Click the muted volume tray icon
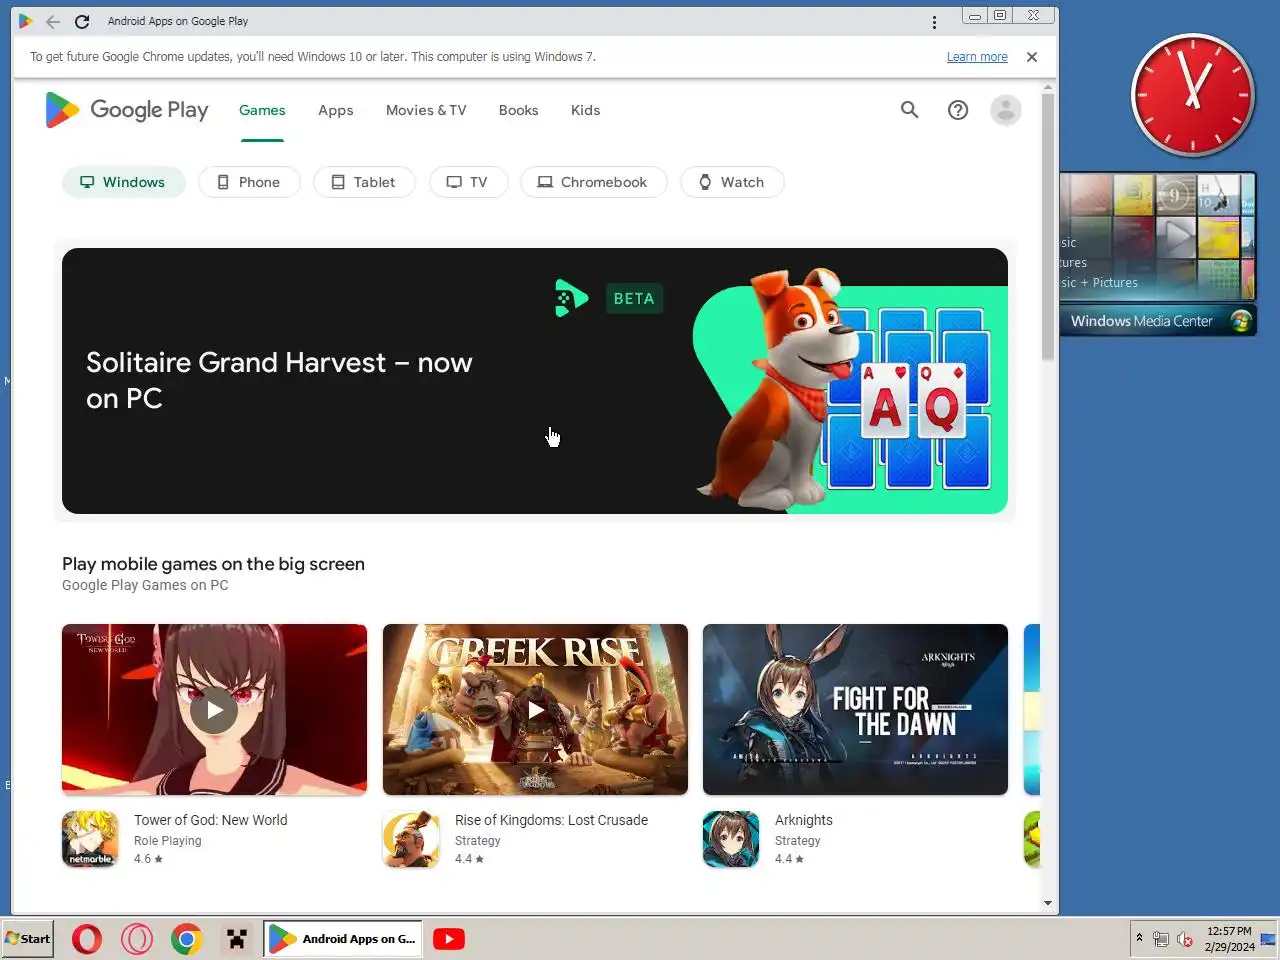Viewport: 1280px width, 960px height. pyautogui.click(x=1185, y=939)
